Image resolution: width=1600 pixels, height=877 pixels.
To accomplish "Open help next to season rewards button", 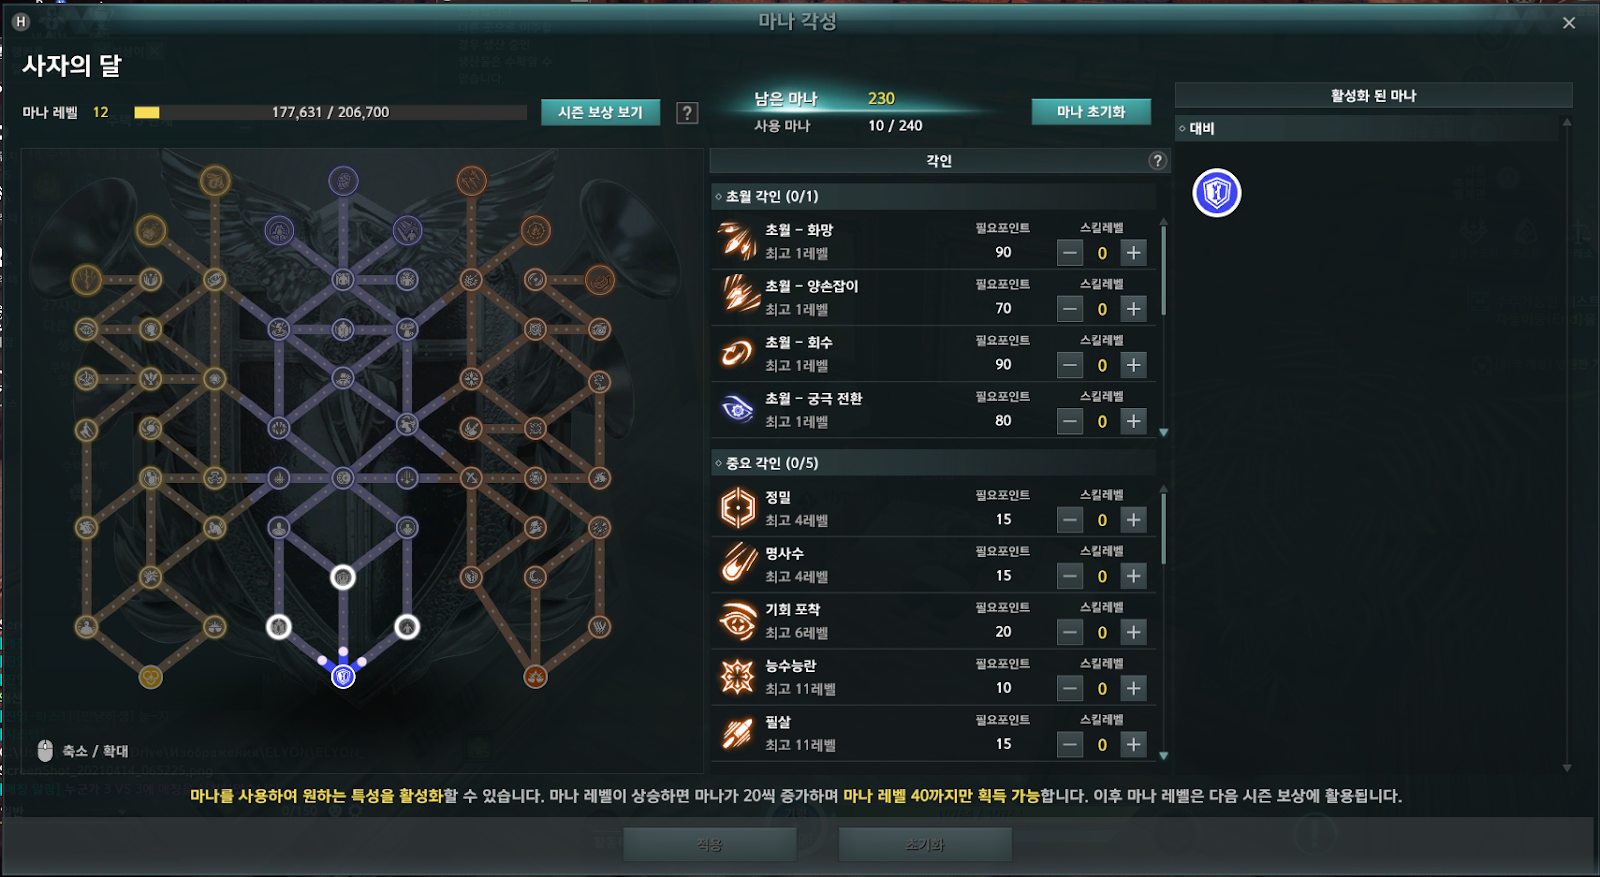I will click(687, 113).
